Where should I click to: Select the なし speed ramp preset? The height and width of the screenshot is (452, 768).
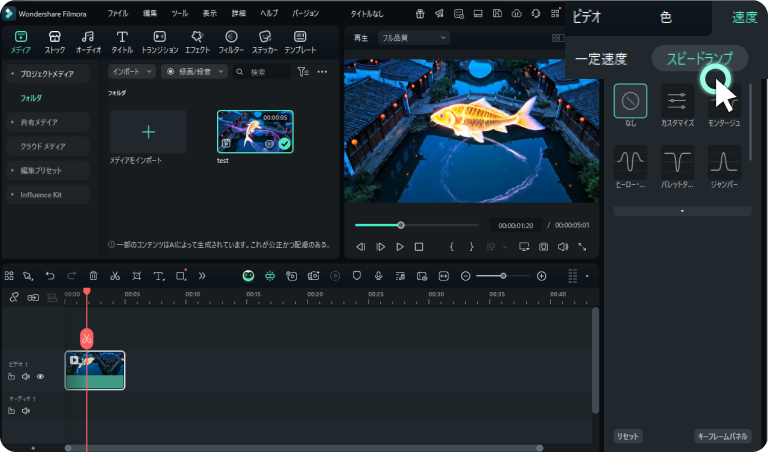630,105
